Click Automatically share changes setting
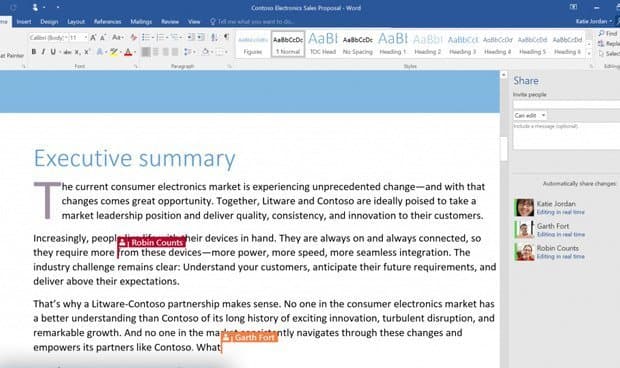This screenshot has height=368, width=620. click(579, 184)
